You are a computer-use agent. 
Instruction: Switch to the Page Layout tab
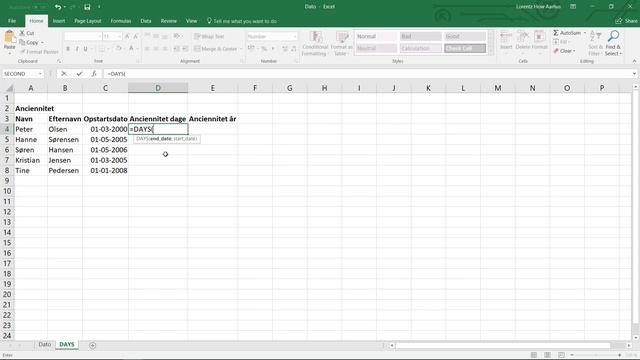(88, 21)
